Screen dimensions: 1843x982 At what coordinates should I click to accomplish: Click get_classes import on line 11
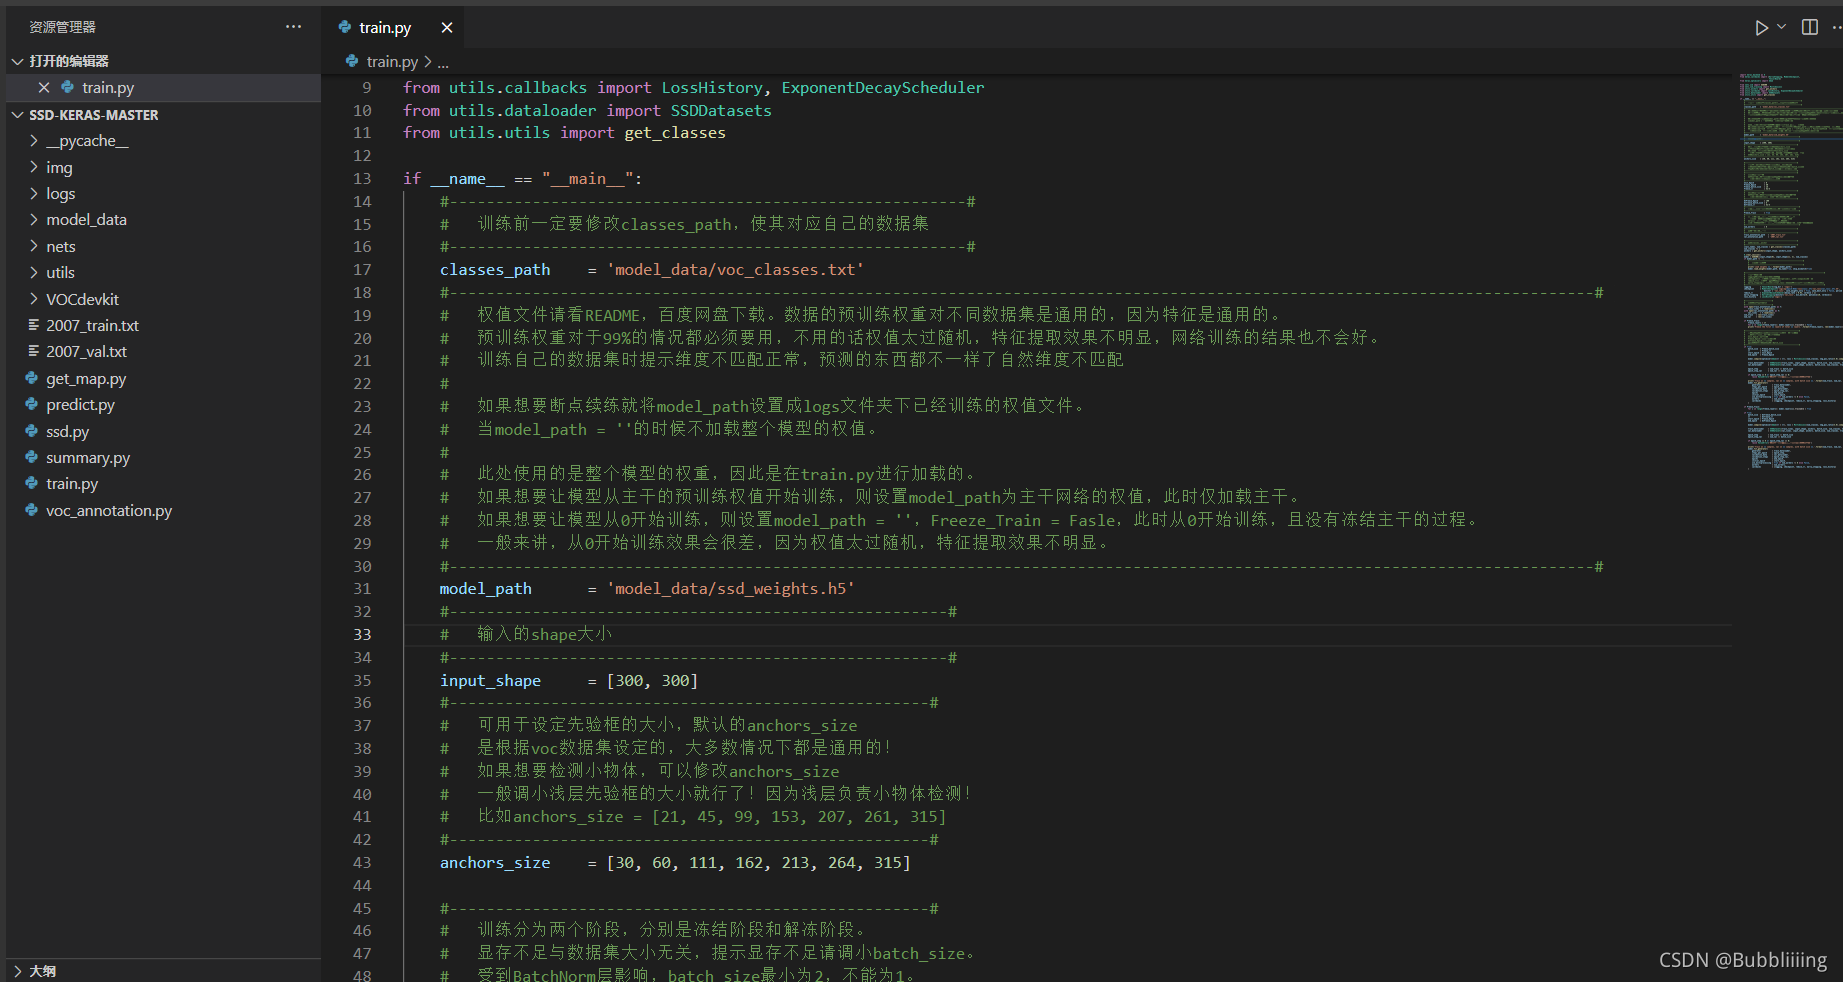[x=675, y=133]
